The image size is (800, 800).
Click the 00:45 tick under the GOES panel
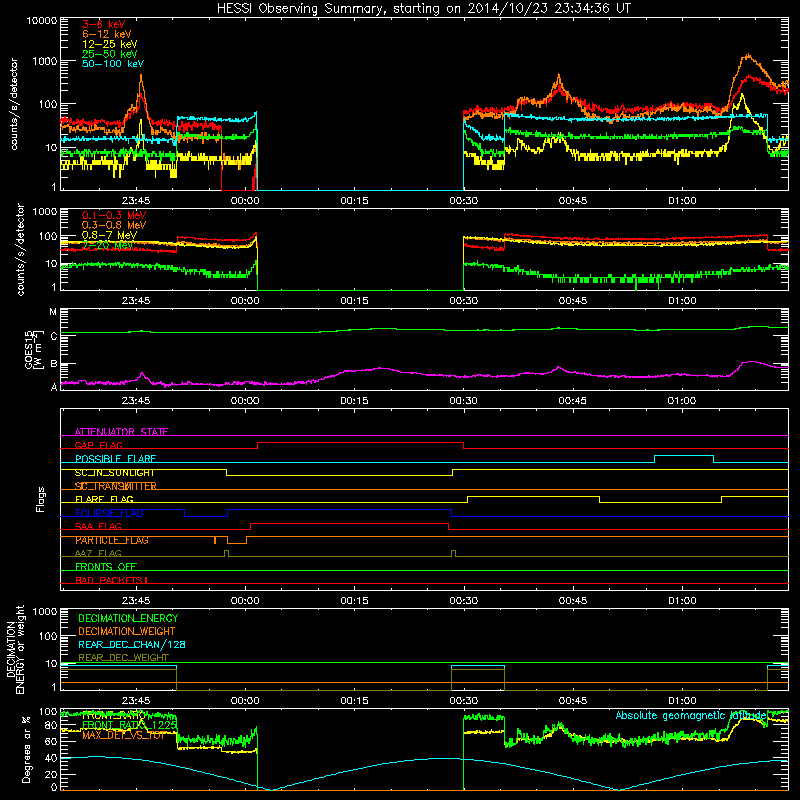click(x=572, y=401)
